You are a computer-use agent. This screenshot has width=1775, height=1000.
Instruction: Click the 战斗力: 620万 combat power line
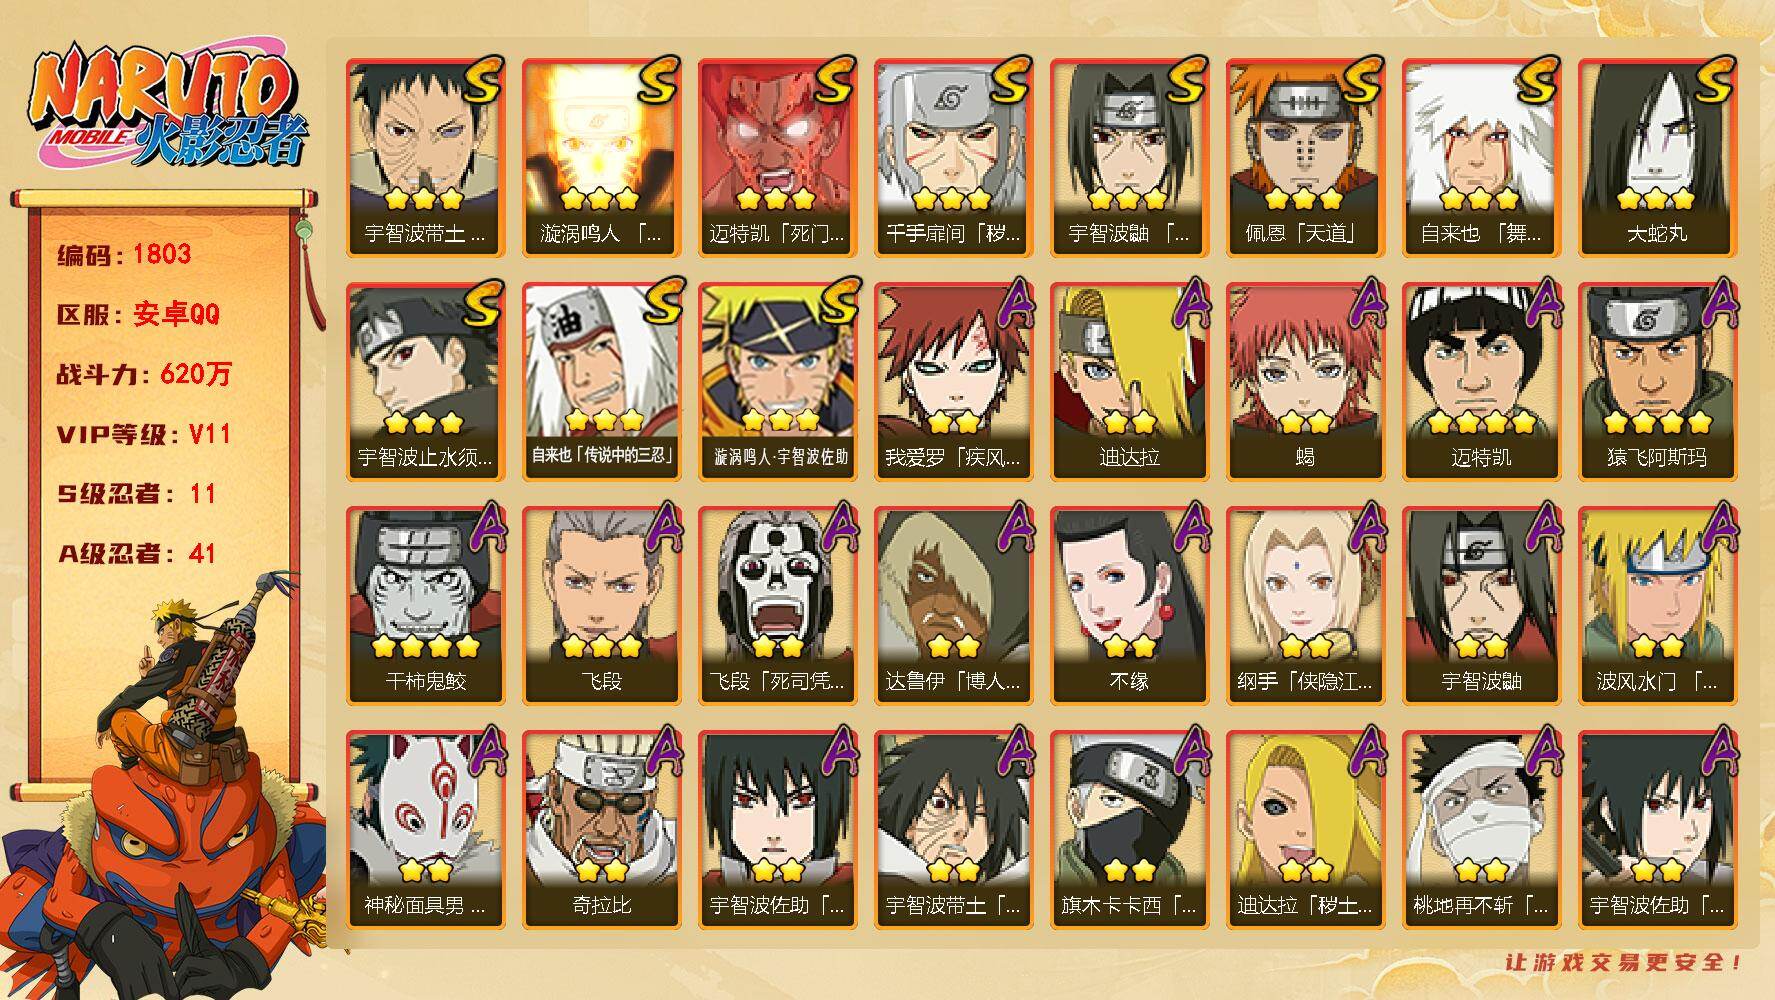pyautogui.click(x=144, y=374)
